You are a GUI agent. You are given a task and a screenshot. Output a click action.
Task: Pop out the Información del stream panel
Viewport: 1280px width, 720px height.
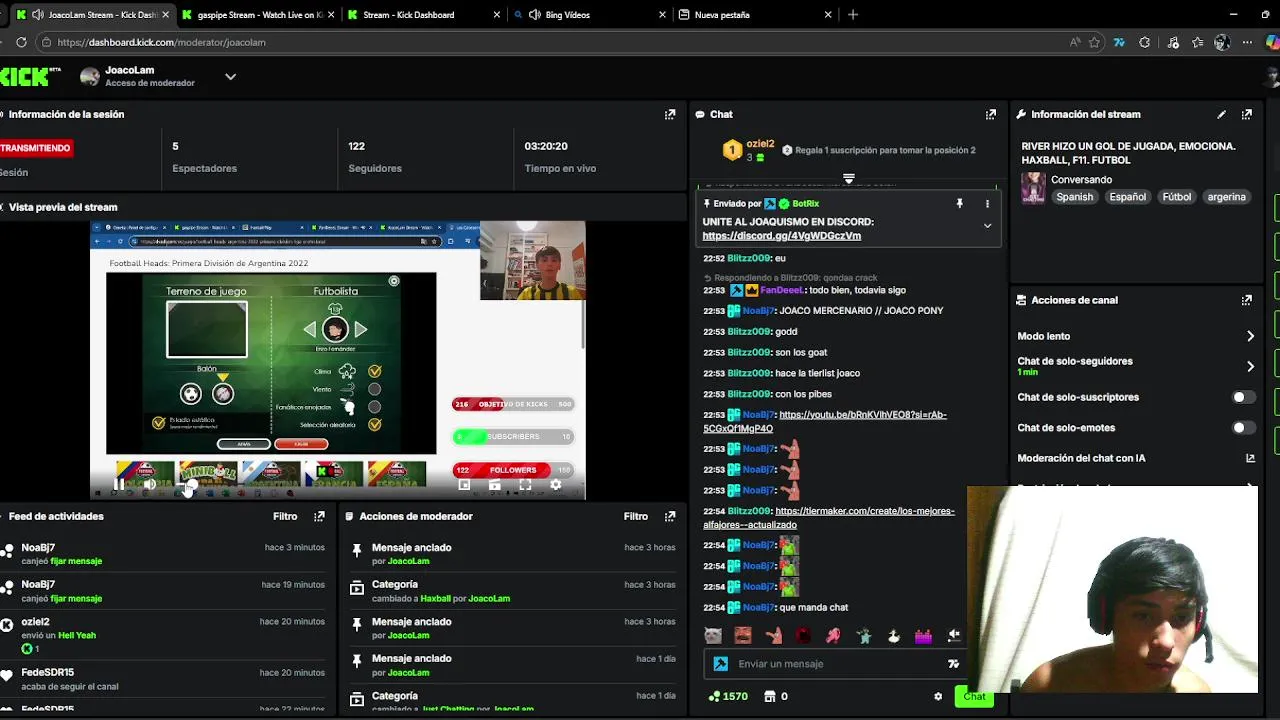point(1247,114)
